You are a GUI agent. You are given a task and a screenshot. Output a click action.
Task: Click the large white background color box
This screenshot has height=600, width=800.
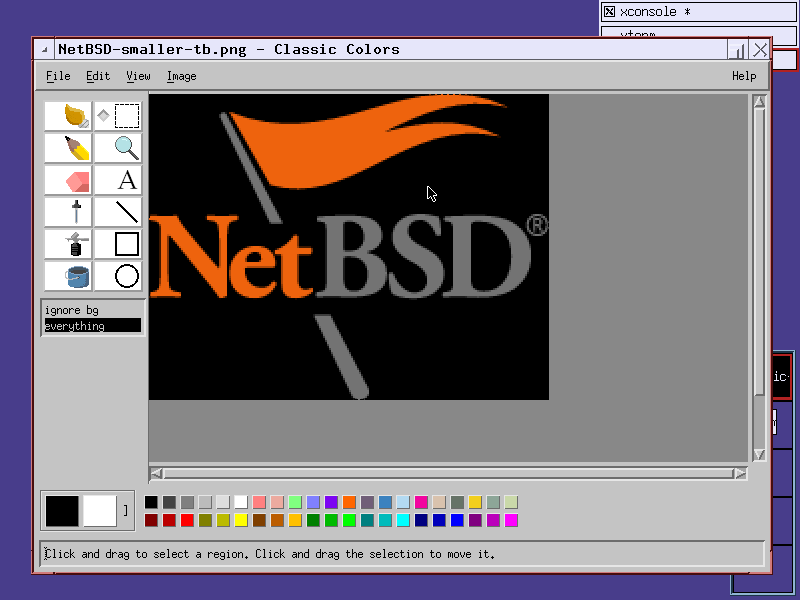point(100,511)
